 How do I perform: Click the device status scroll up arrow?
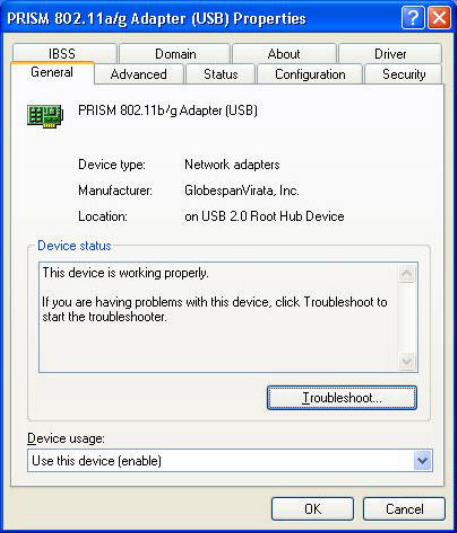(407, 273)
